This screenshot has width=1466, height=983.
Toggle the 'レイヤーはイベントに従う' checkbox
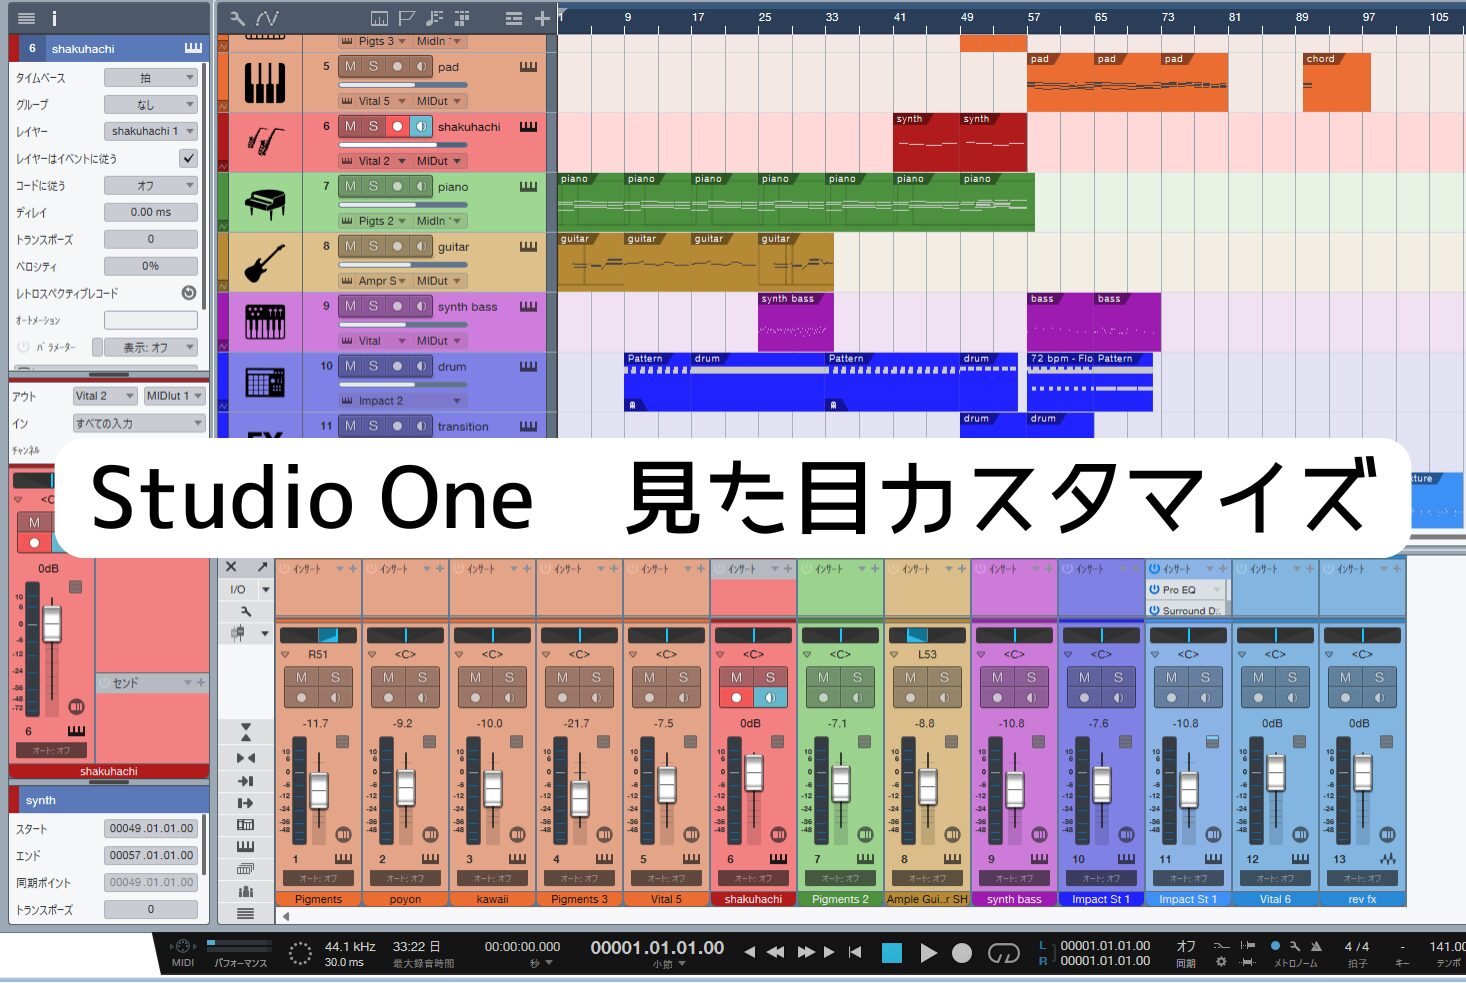(188, 158)
